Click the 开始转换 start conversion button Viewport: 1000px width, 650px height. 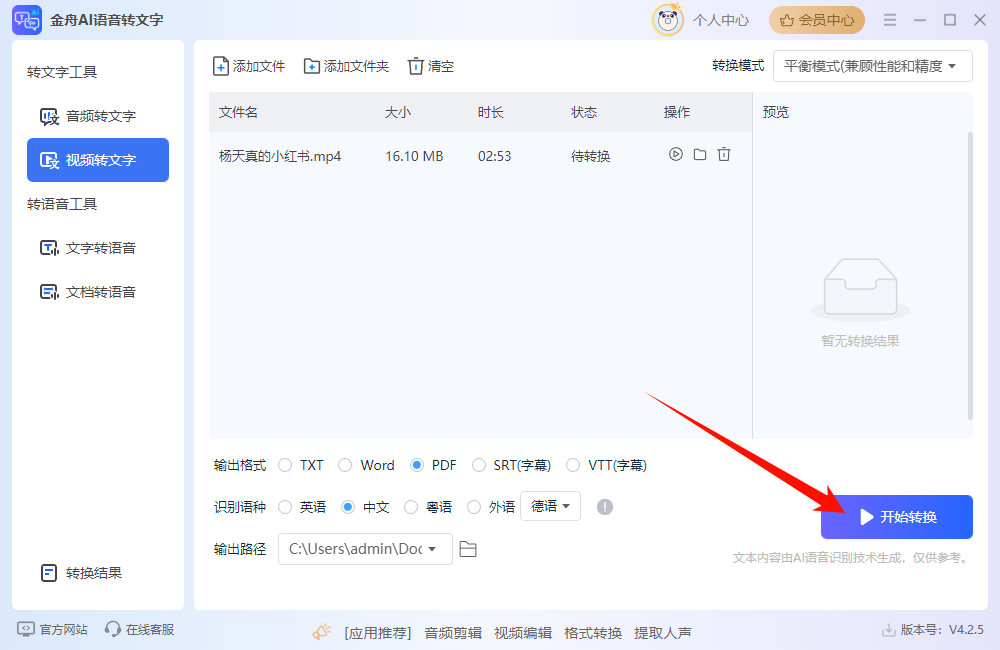click(x=896, y=516)
